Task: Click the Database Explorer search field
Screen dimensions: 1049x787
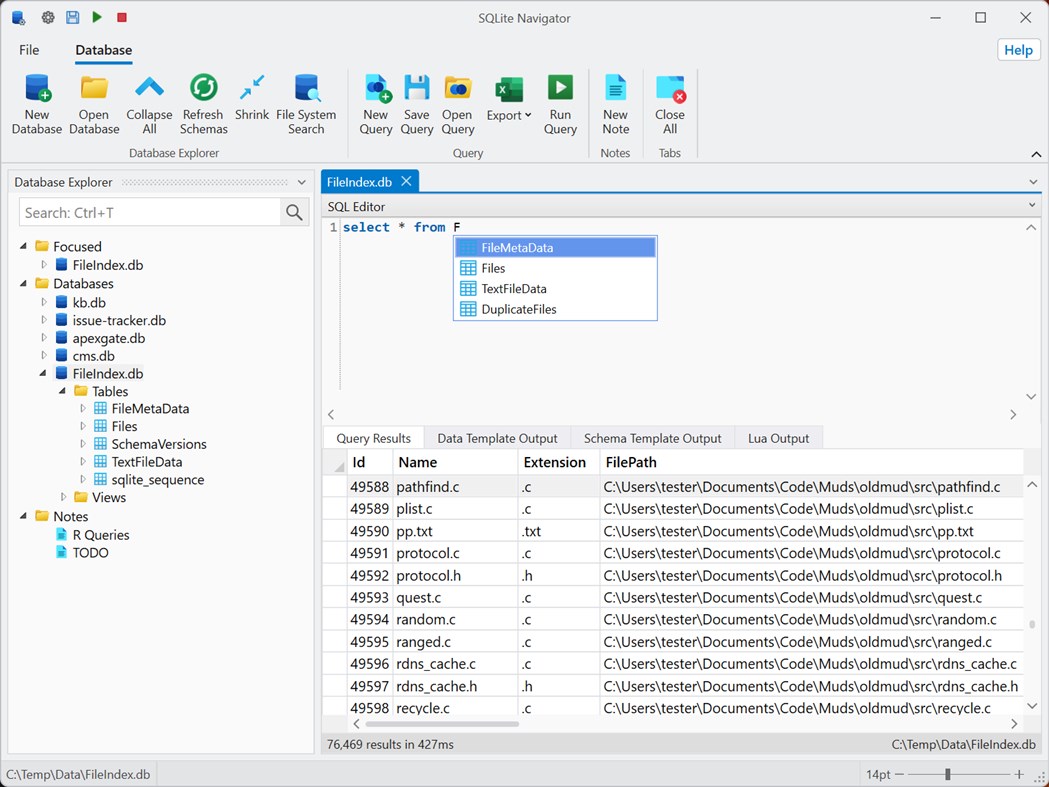Action: (x=150, y=213)
